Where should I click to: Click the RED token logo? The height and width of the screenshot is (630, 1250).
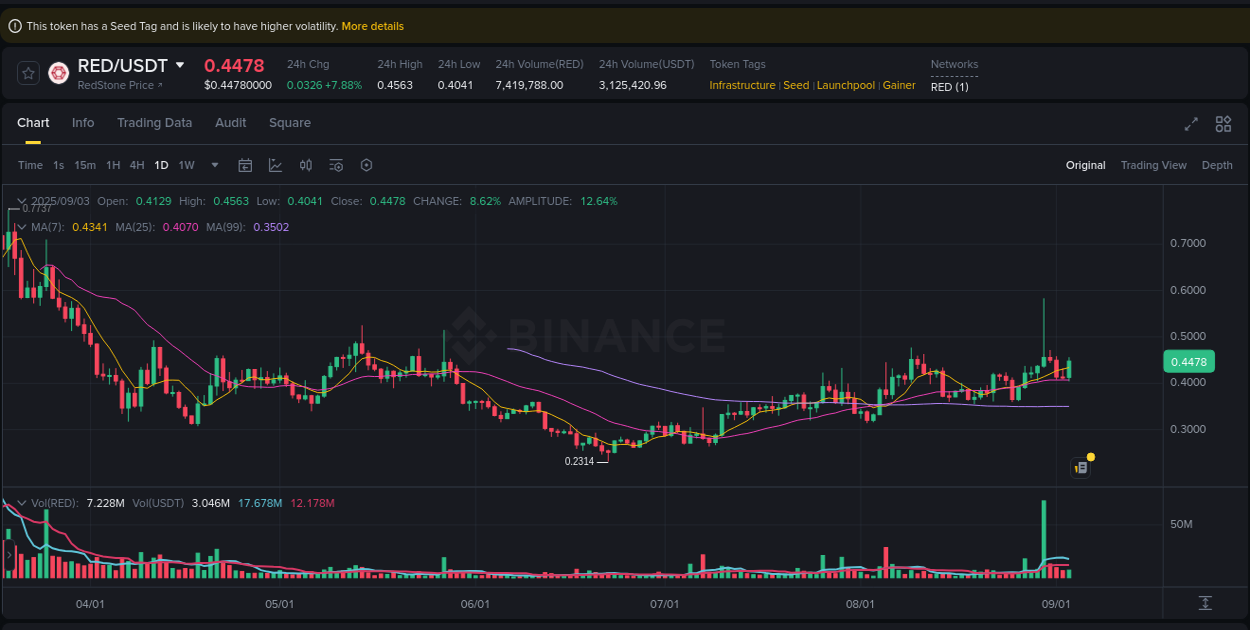tap(58, 74)
